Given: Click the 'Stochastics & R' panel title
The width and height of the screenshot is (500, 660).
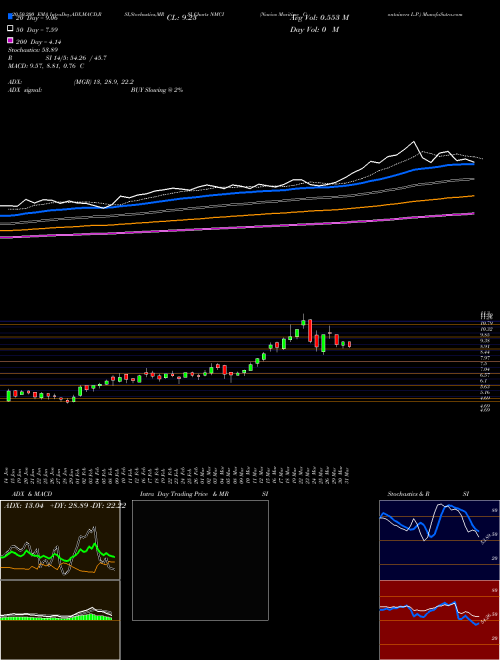Looking at the screenshot, I should pyautogui.click(x=409, y=494).
